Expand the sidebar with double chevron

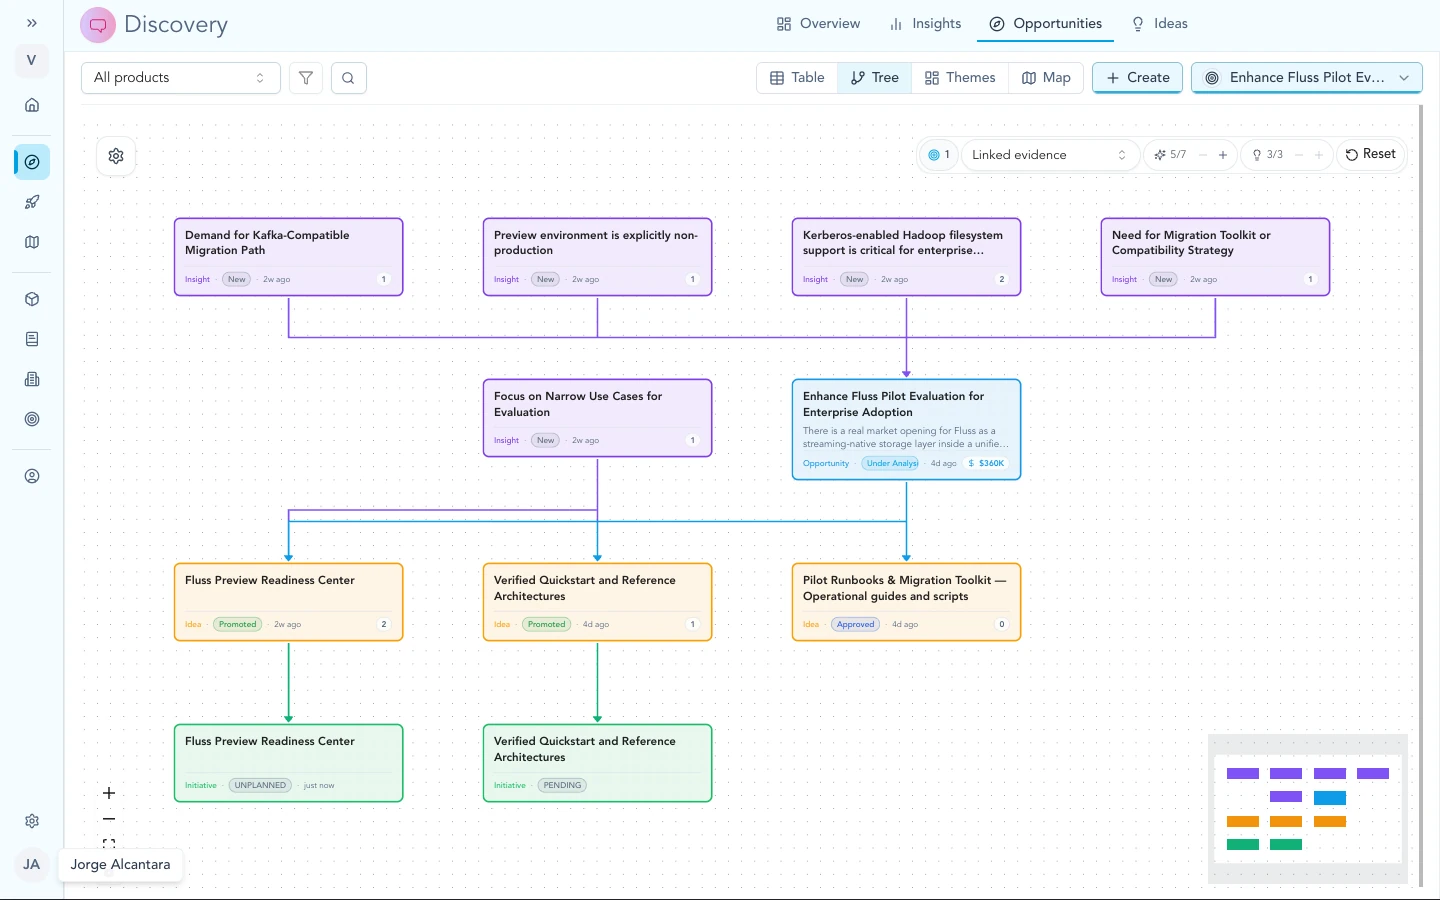coord(32,23)
